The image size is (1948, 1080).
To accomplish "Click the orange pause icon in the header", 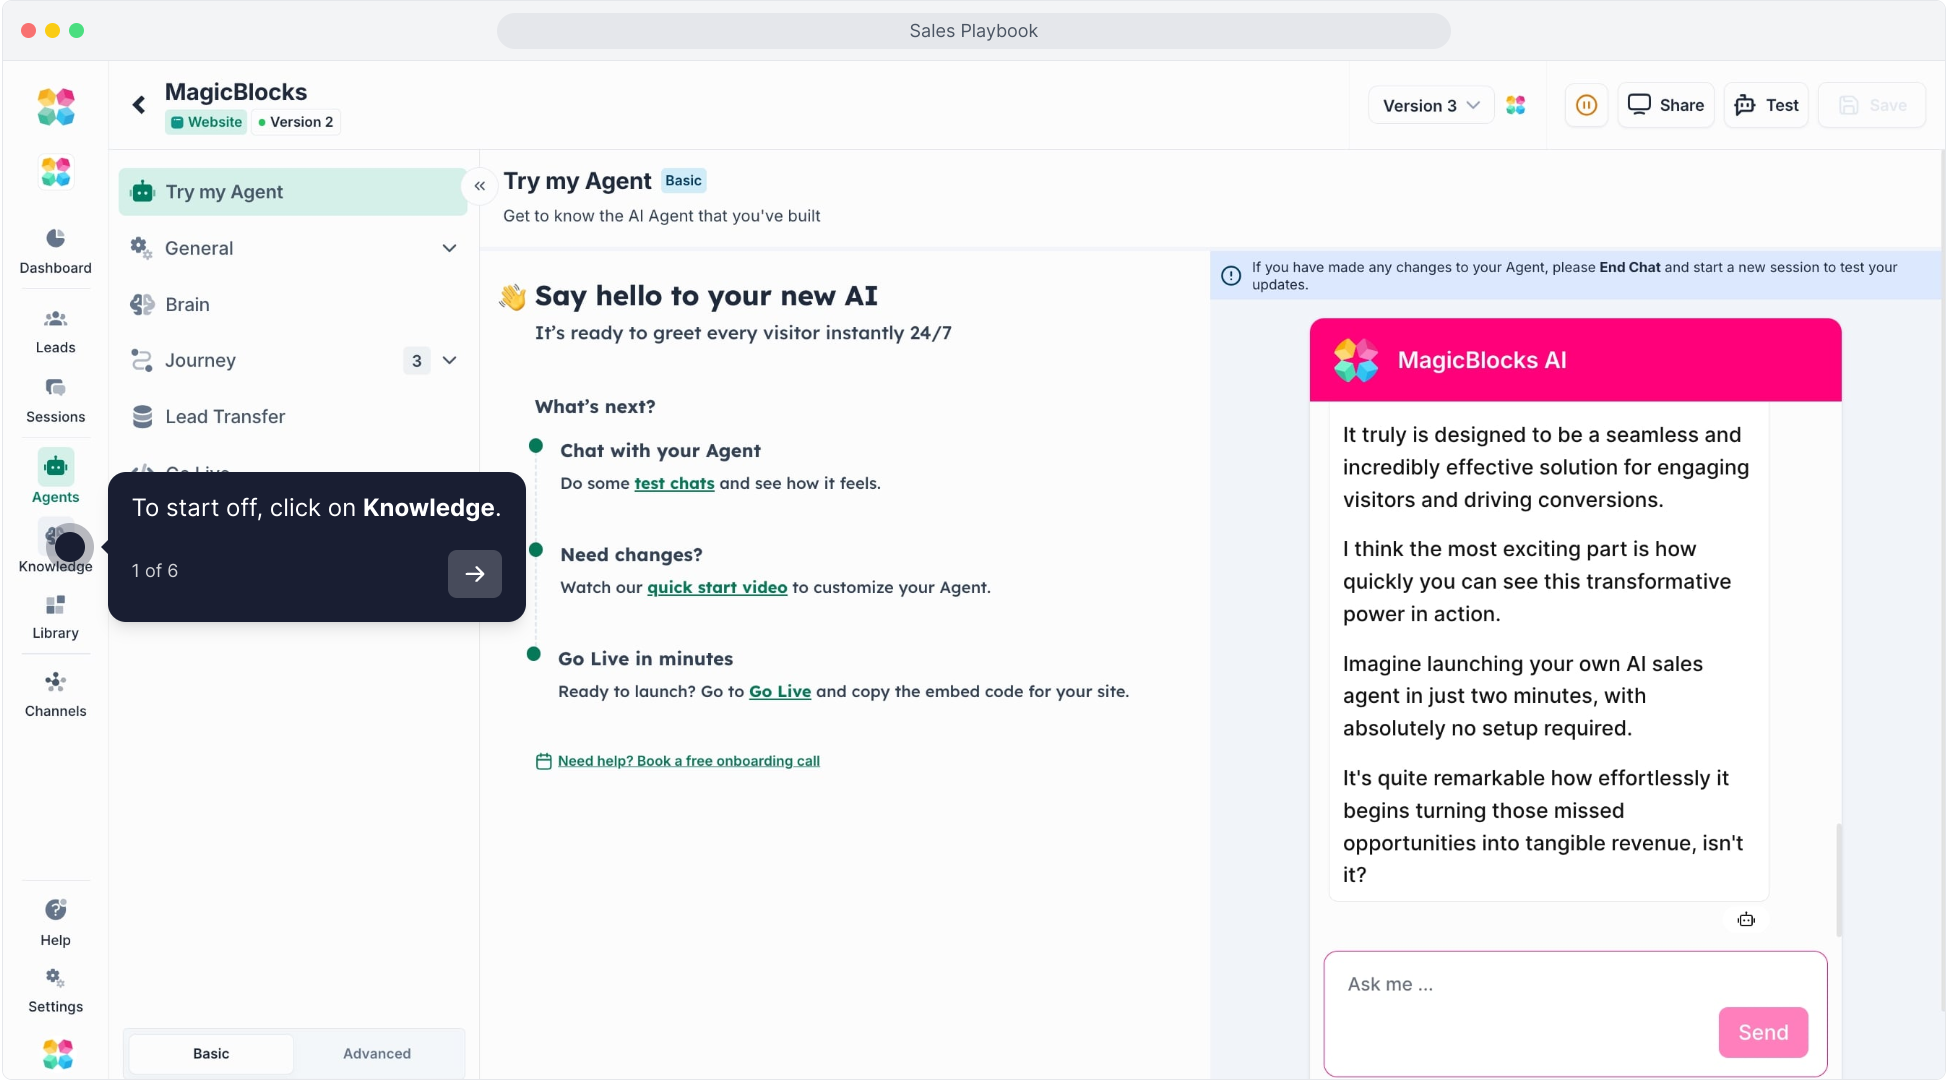I will click(1586, 105).
